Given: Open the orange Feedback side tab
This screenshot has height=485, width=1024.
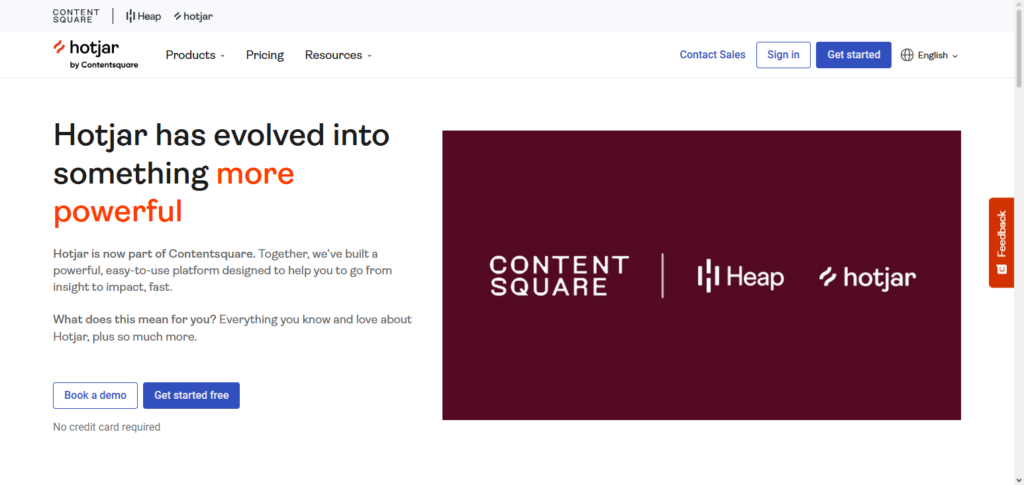Looking at the screenshot, I should coord(1001,242).
